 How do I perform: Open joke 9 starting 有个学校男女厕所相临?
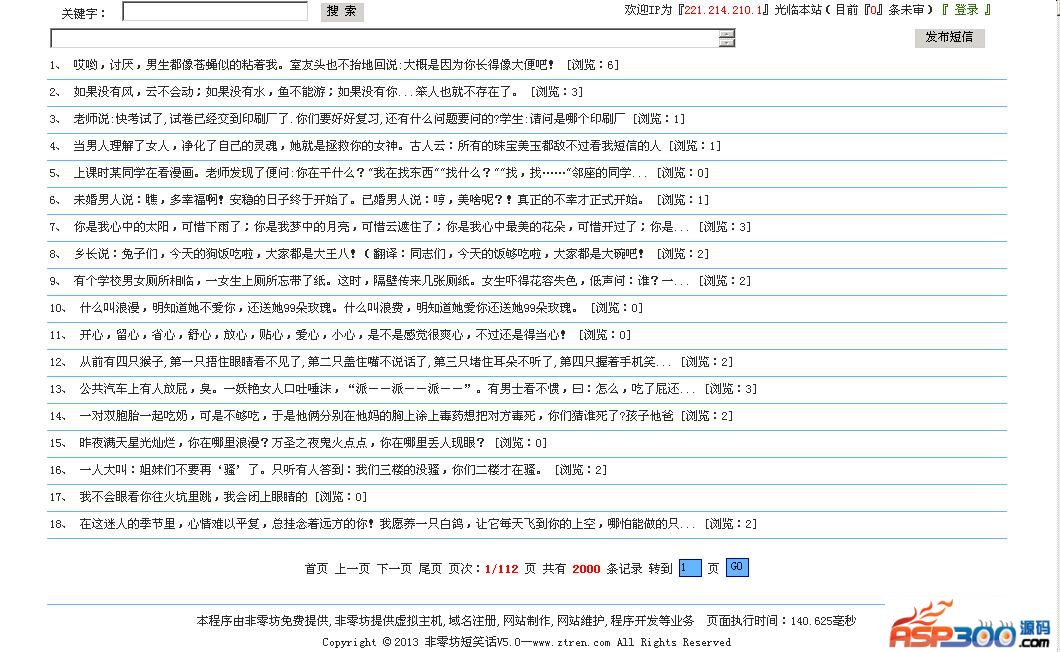pos(381,281)
